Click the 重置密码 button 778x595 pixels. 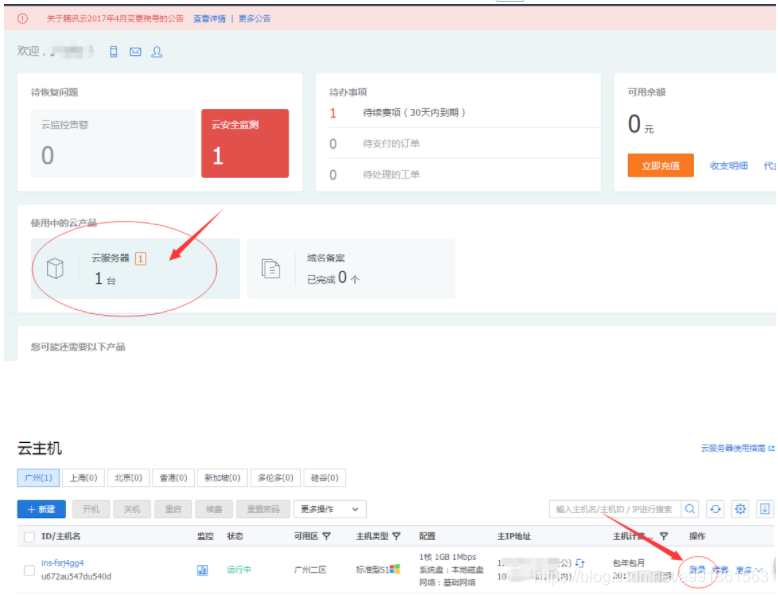pos(263,509)
